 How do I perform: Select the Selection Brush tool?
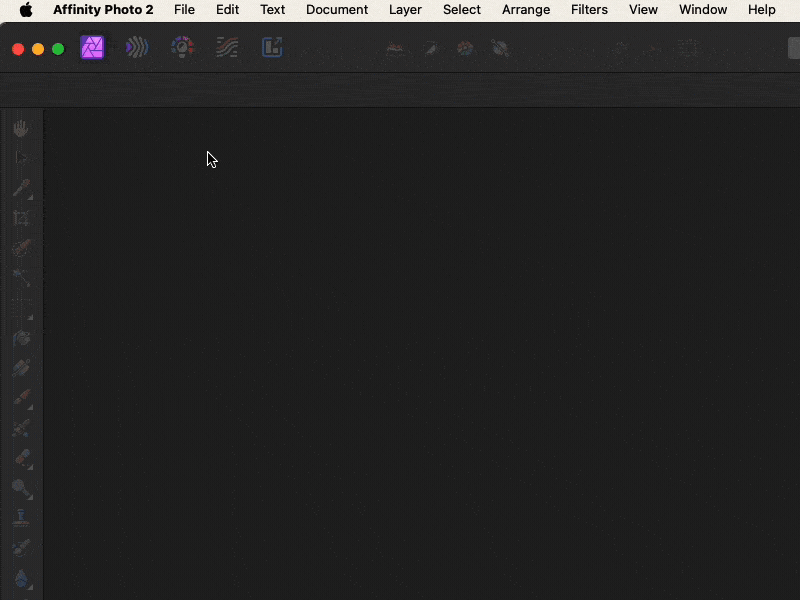tap(21, 247)
